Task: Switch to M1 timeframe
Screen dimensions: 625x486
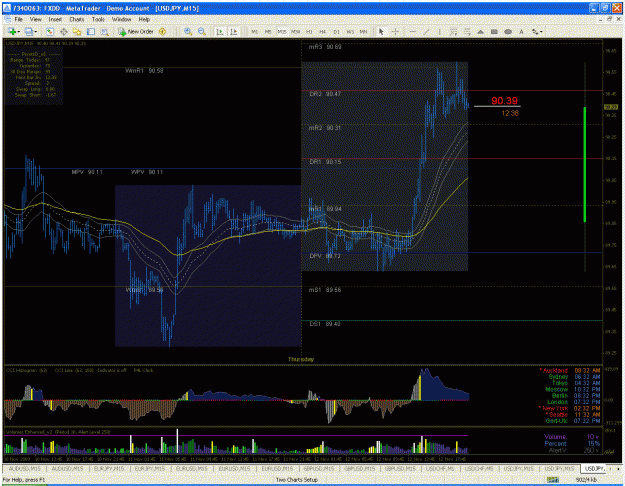Action: tap(255, 31)
